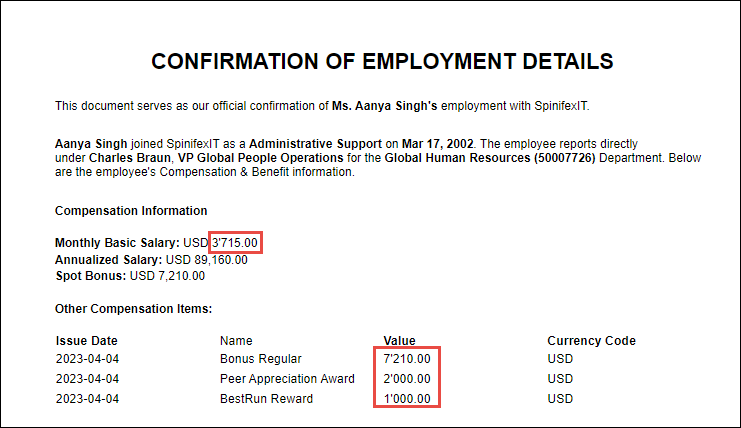Click the Compensation Information heading
The image size is (741, 428).
pos(131,211)
